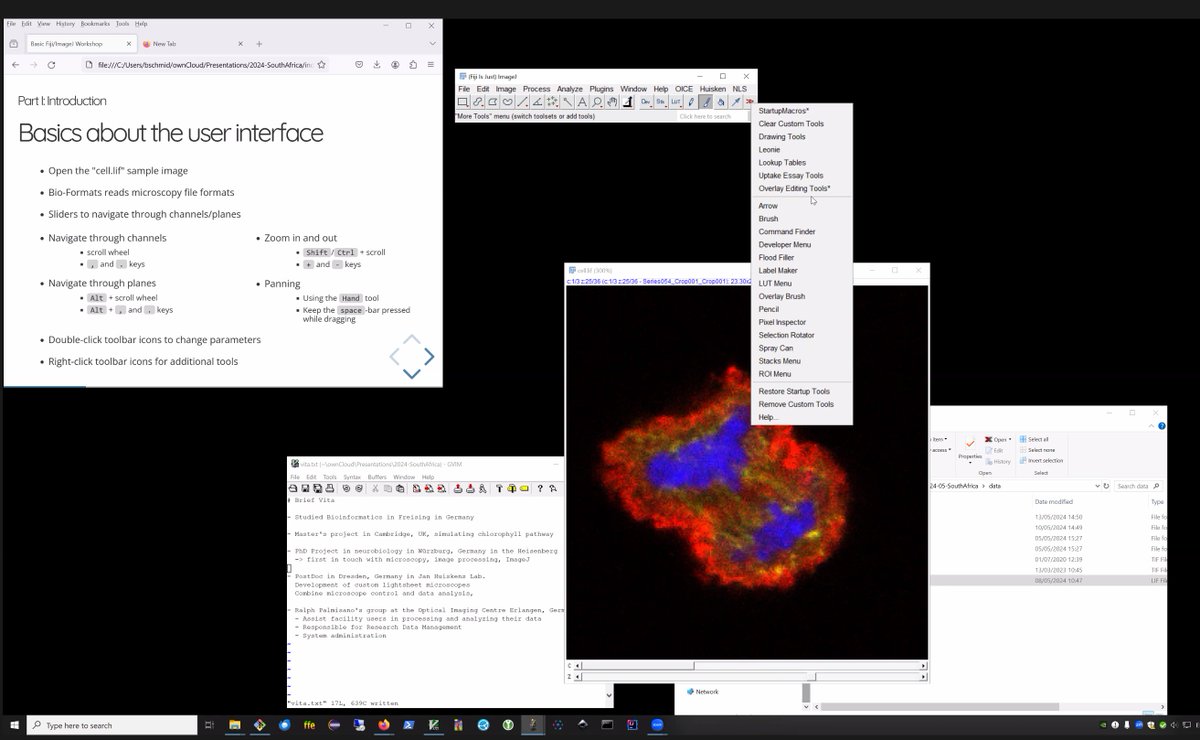Select the Wand tracing tool in Fiji

pyautogui.click(x=567, y=102)
